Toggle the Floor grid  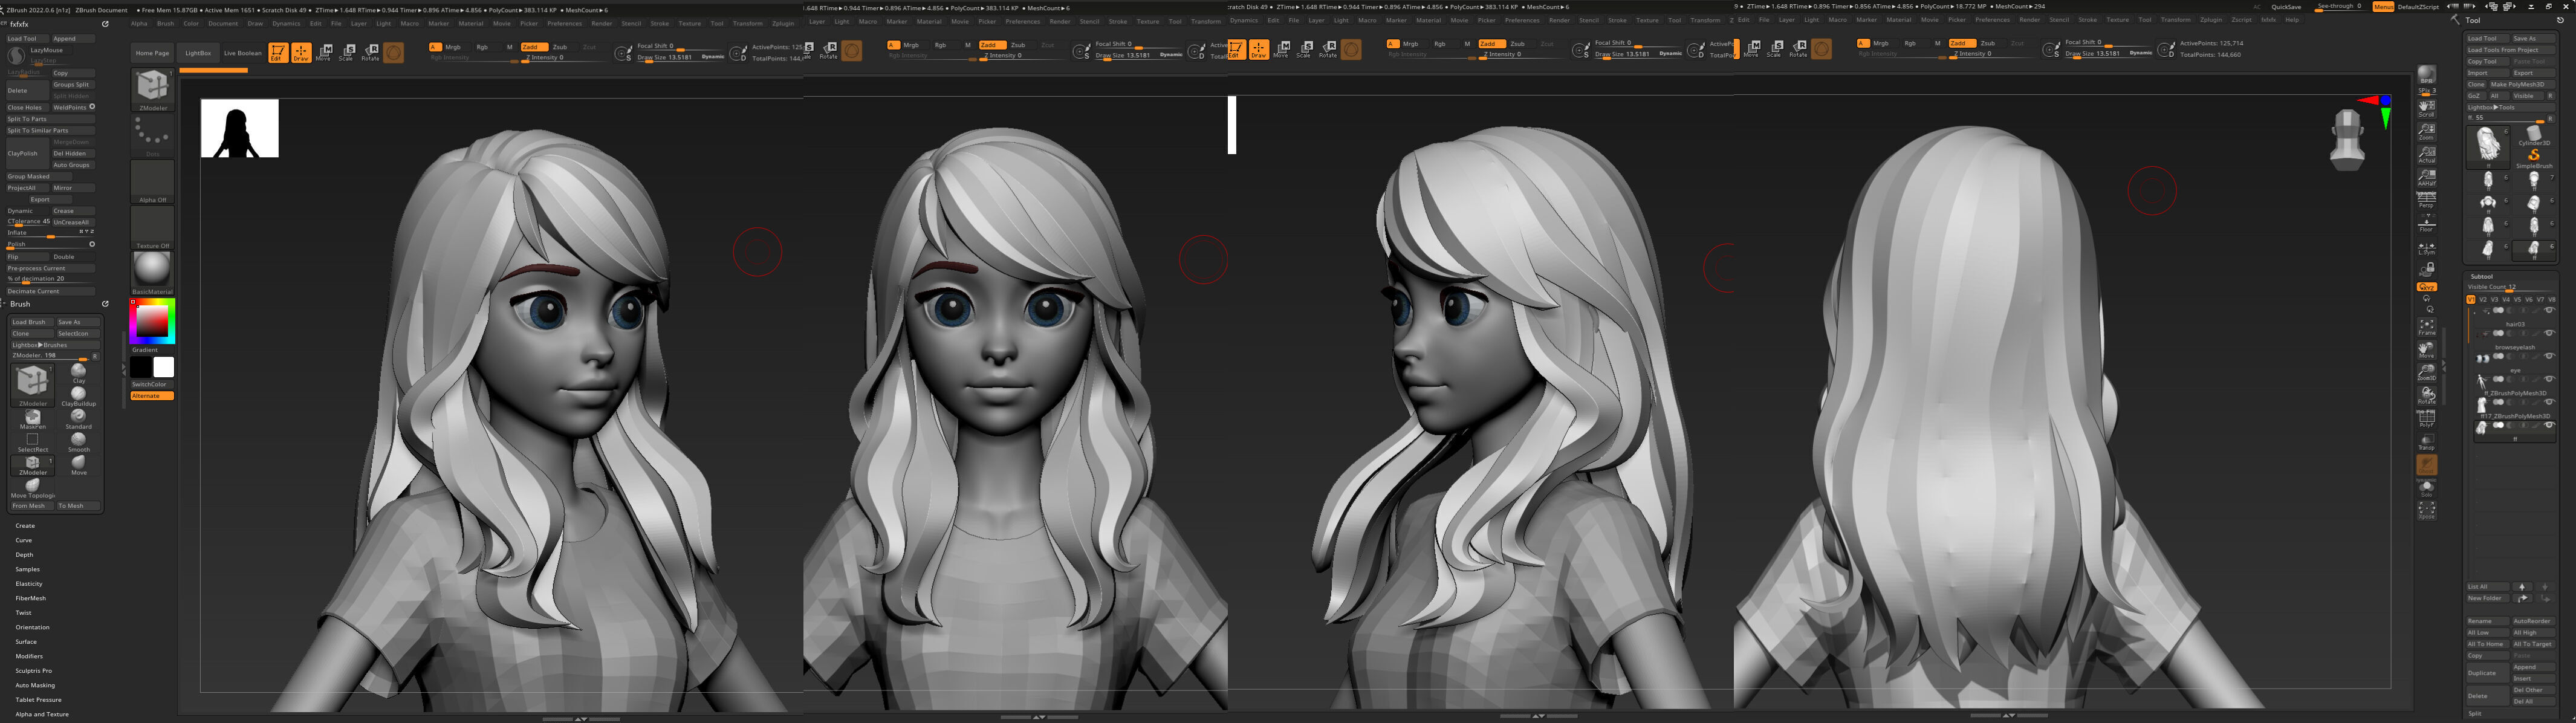[2426, 223]
